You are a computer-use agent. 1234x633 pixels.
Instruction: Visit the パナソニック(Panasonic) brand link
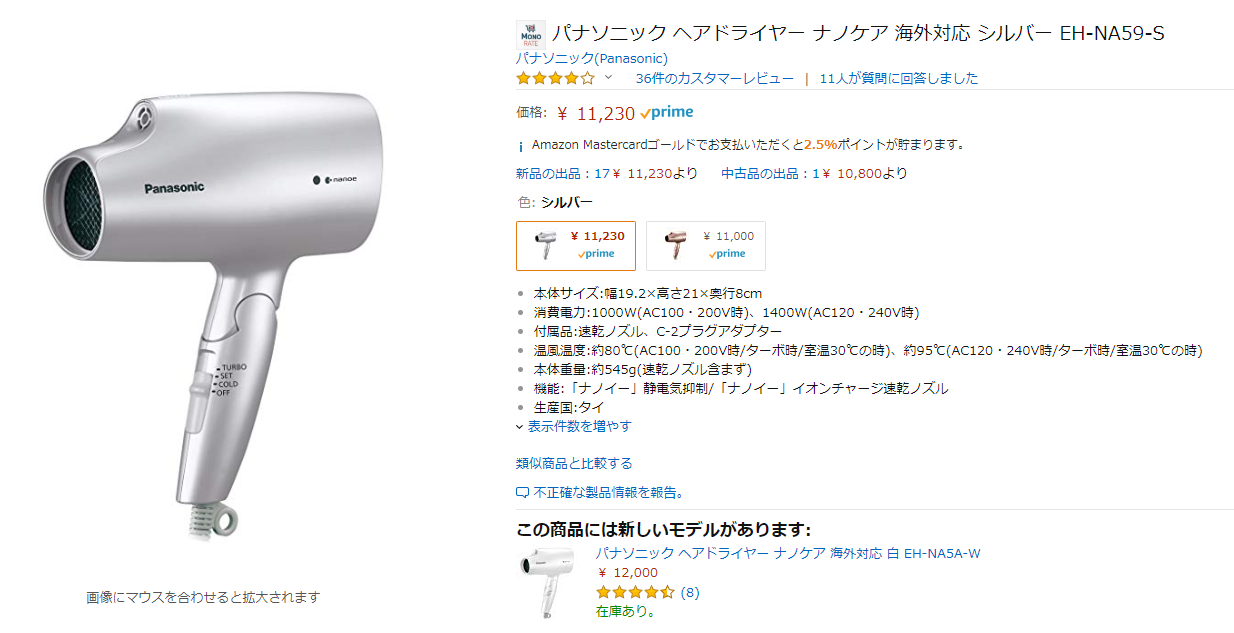(591, 58)
